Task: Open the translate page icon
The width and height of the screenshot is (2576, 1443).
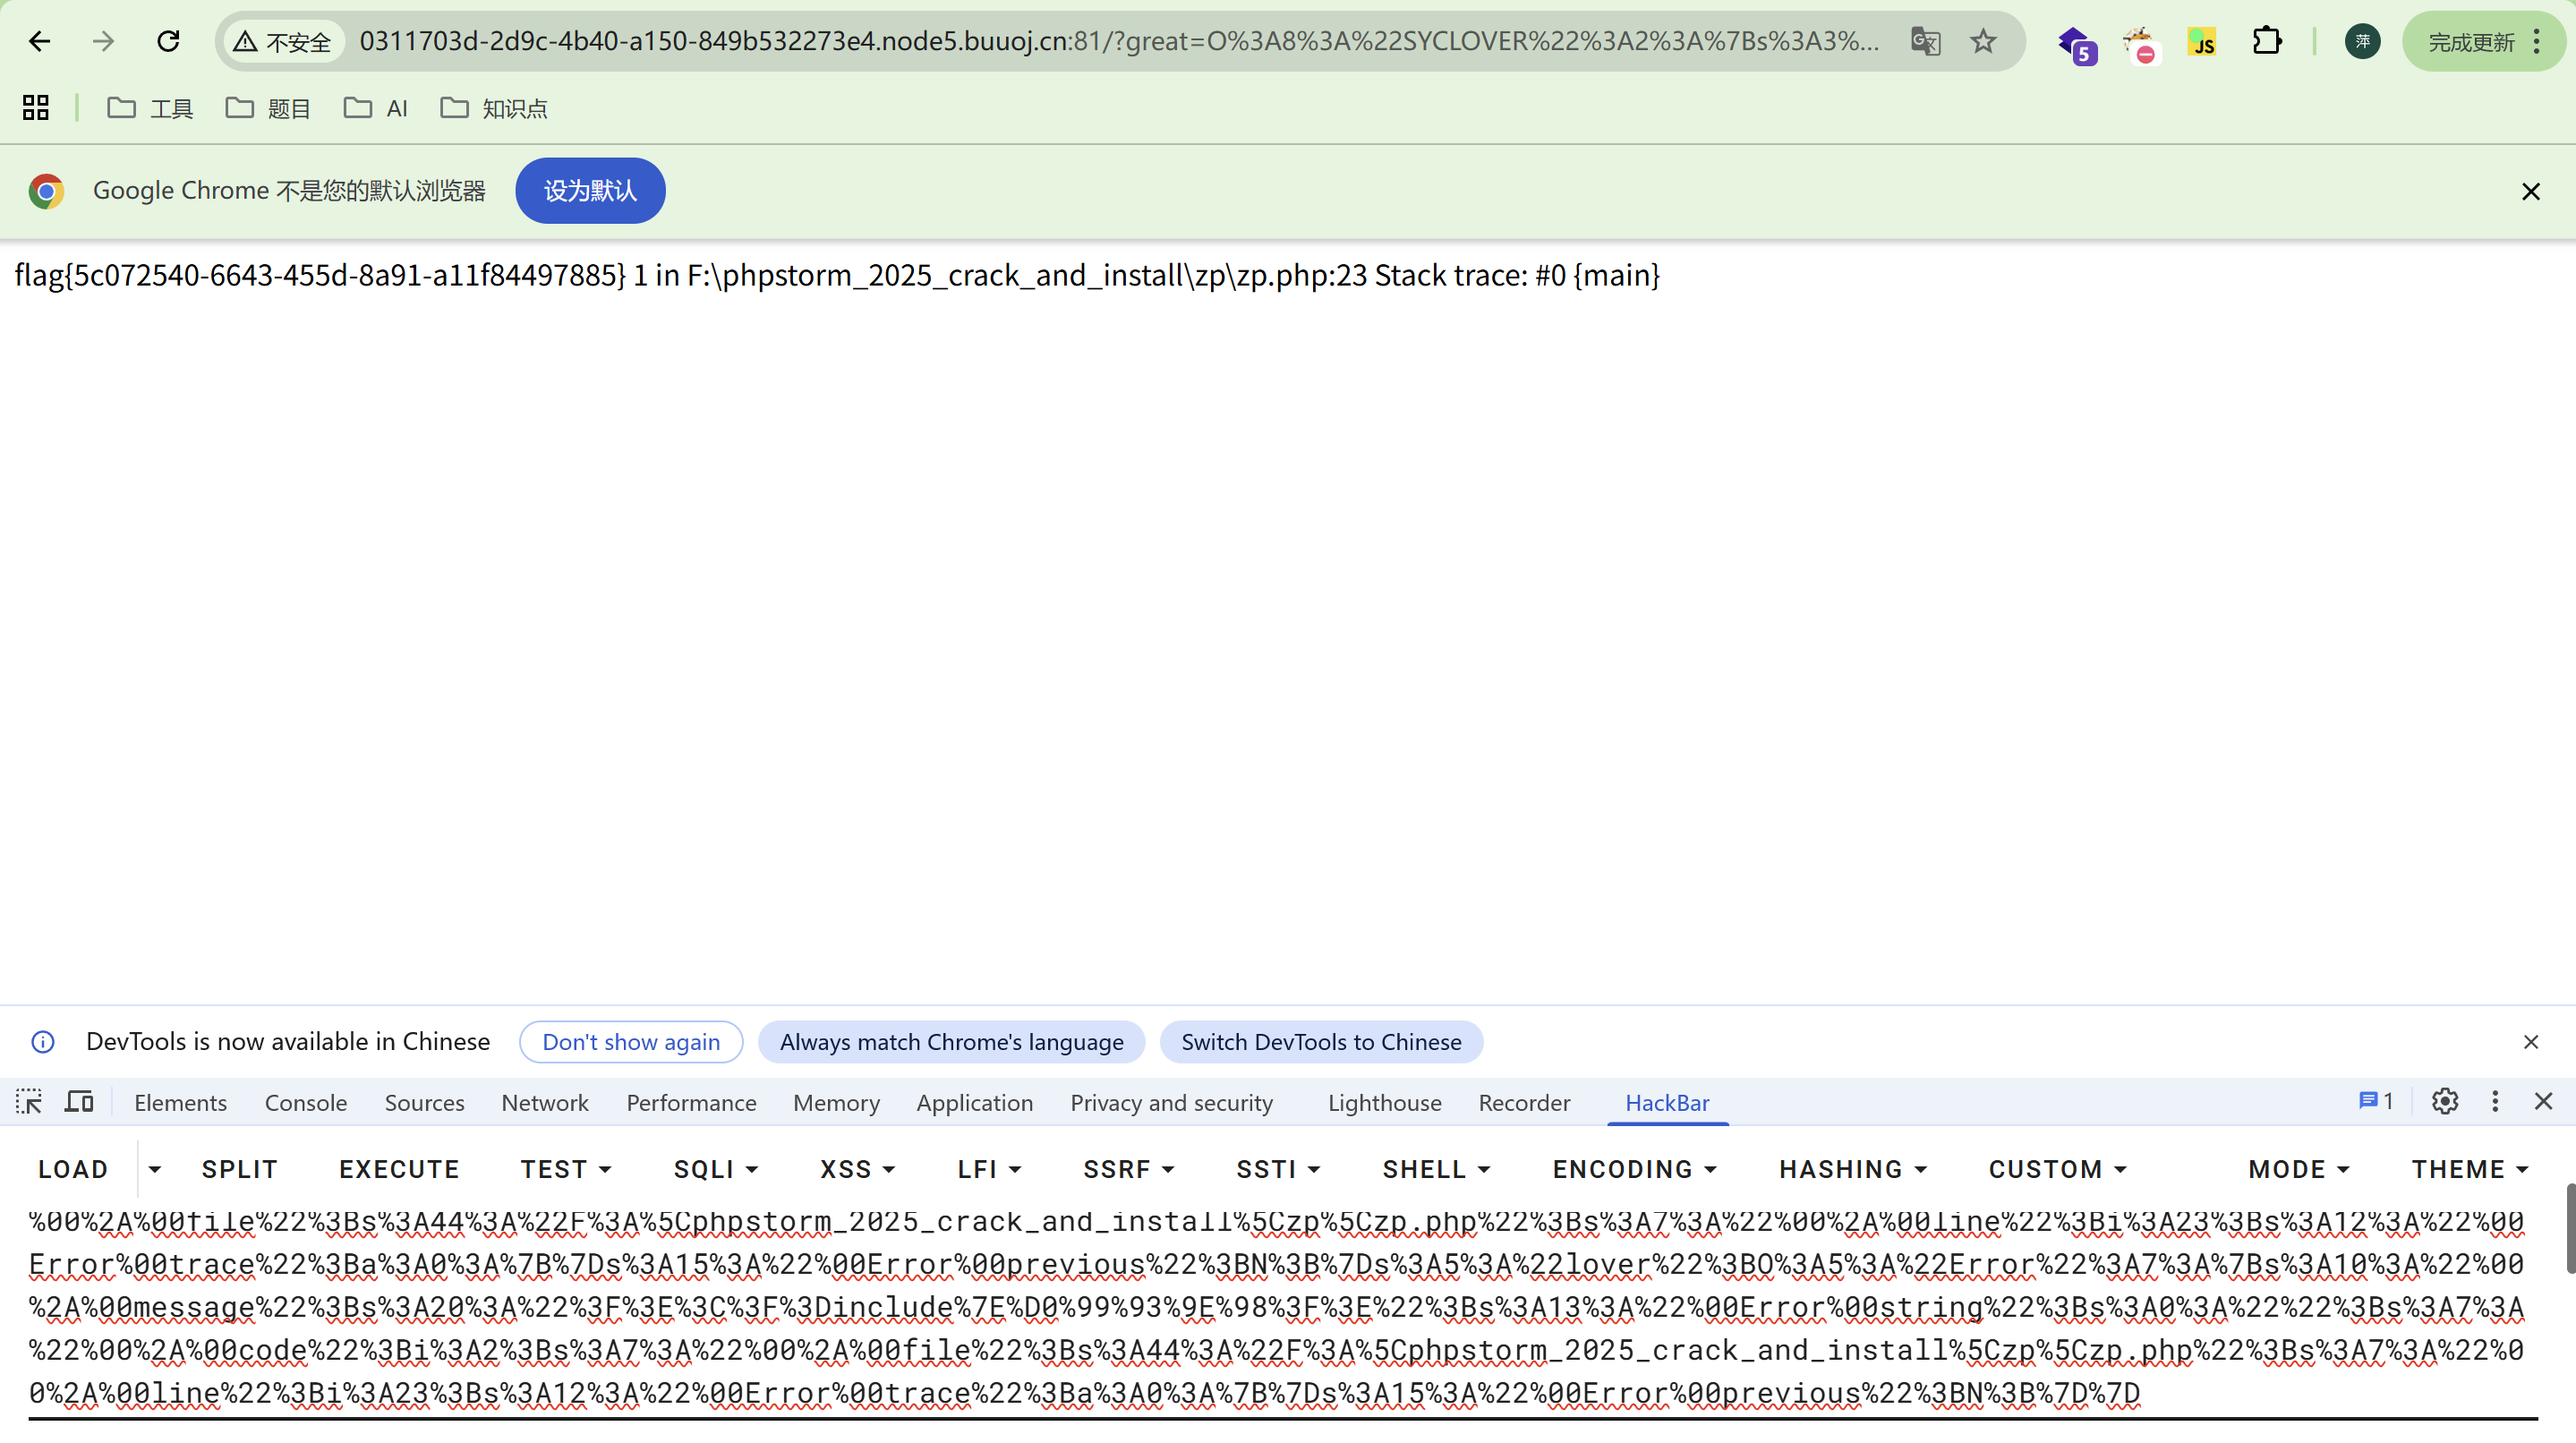Action: tap(1925, 41)
